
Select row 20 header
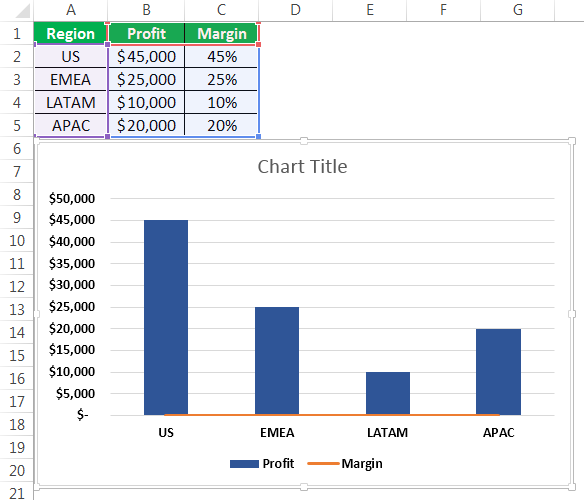17,471
